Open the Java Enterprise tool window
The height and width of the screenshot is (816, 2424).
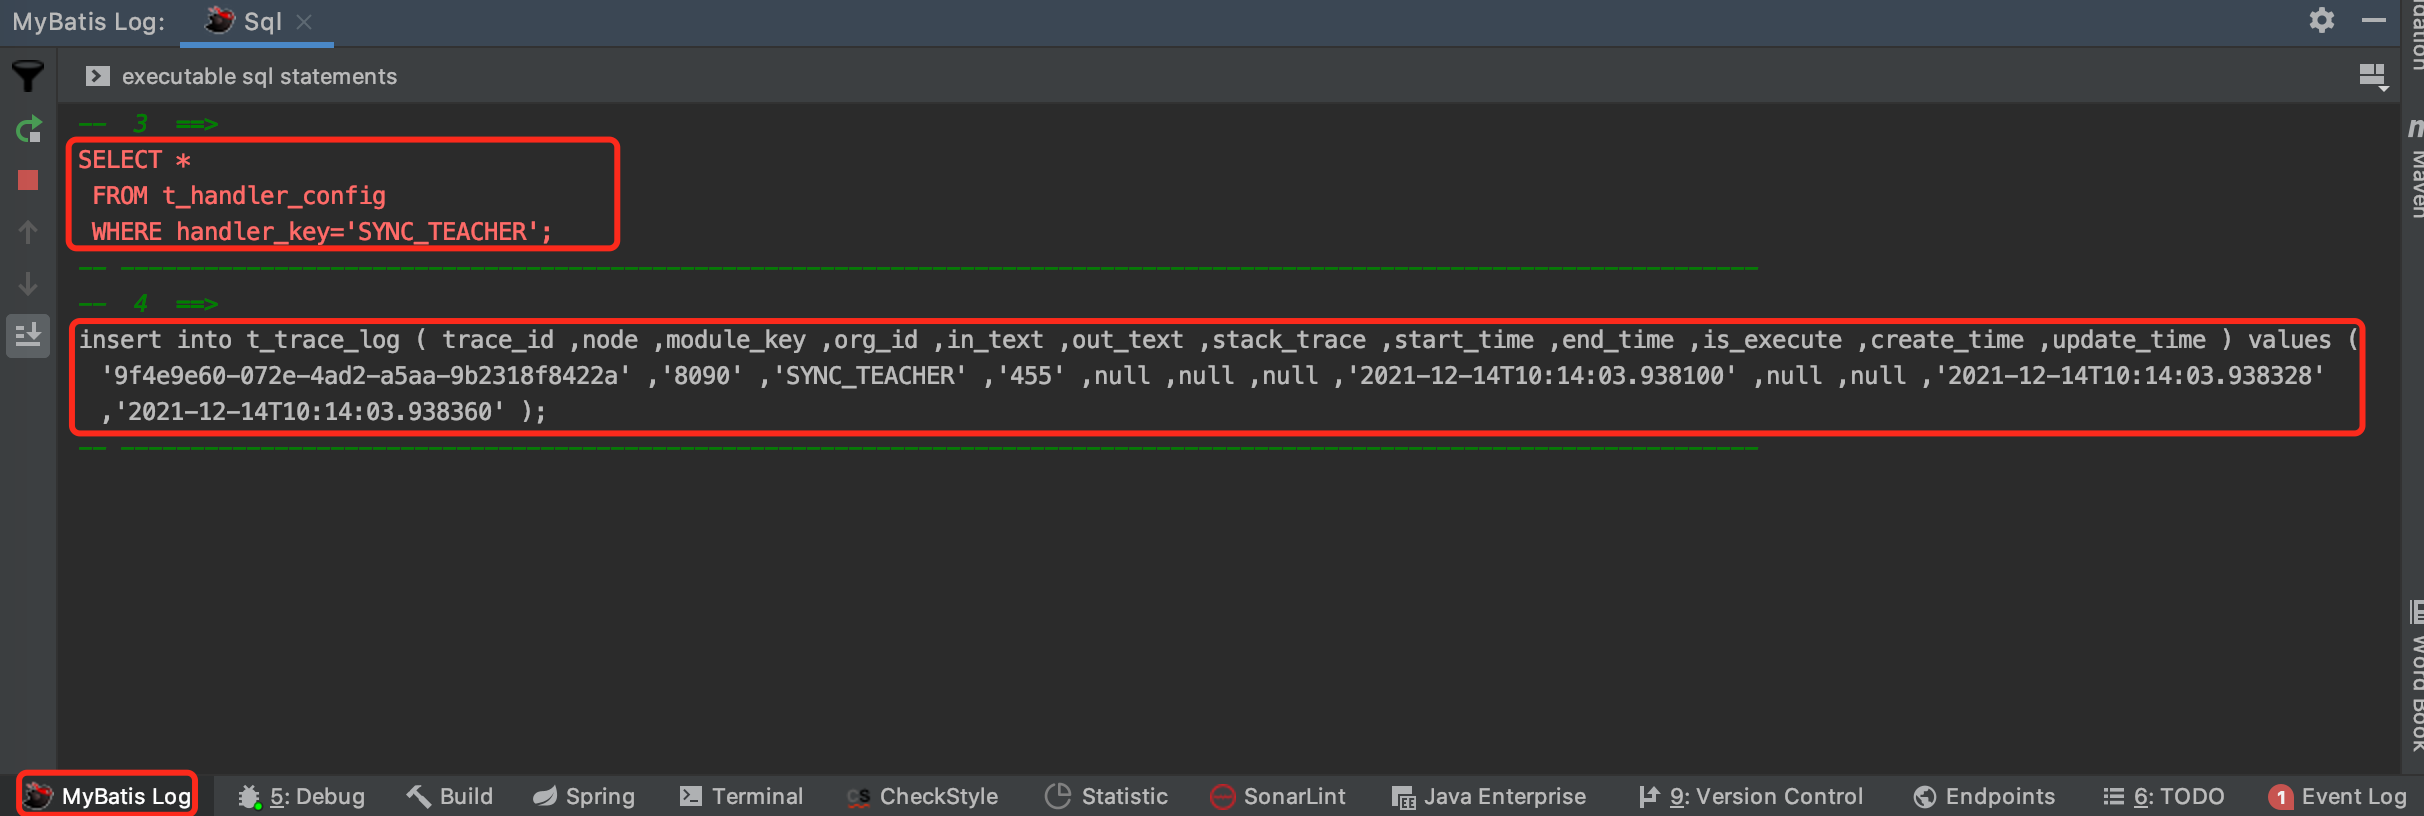pos(1489,796)
